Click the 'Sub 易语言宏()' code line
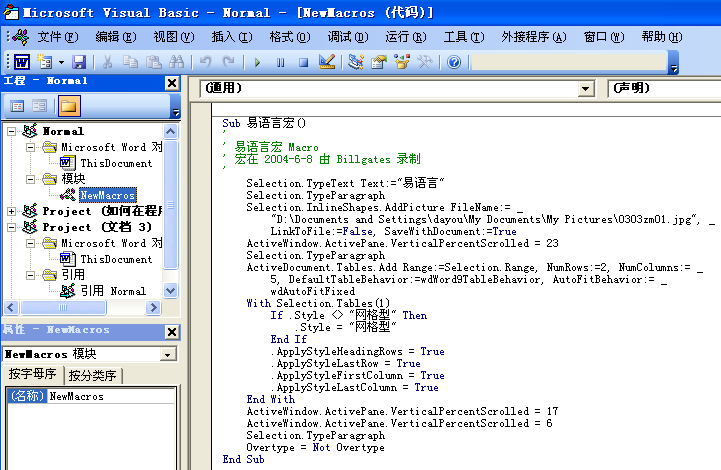Screen dimensions: 721x470 (264, 123)
